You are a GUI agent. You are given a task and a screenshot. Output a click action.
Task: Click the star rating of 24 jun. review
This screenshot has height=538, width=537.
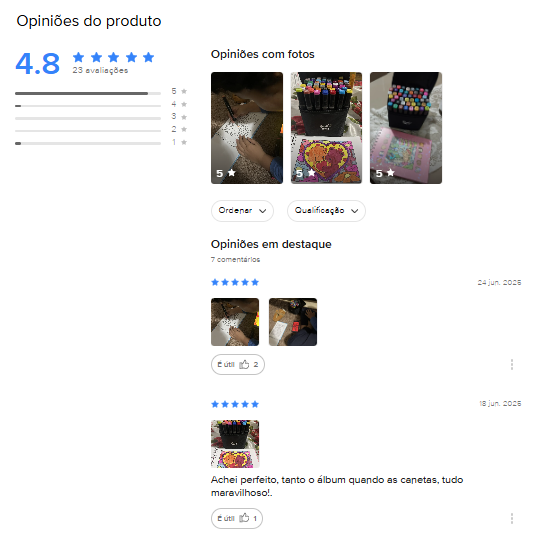(235, 282)
